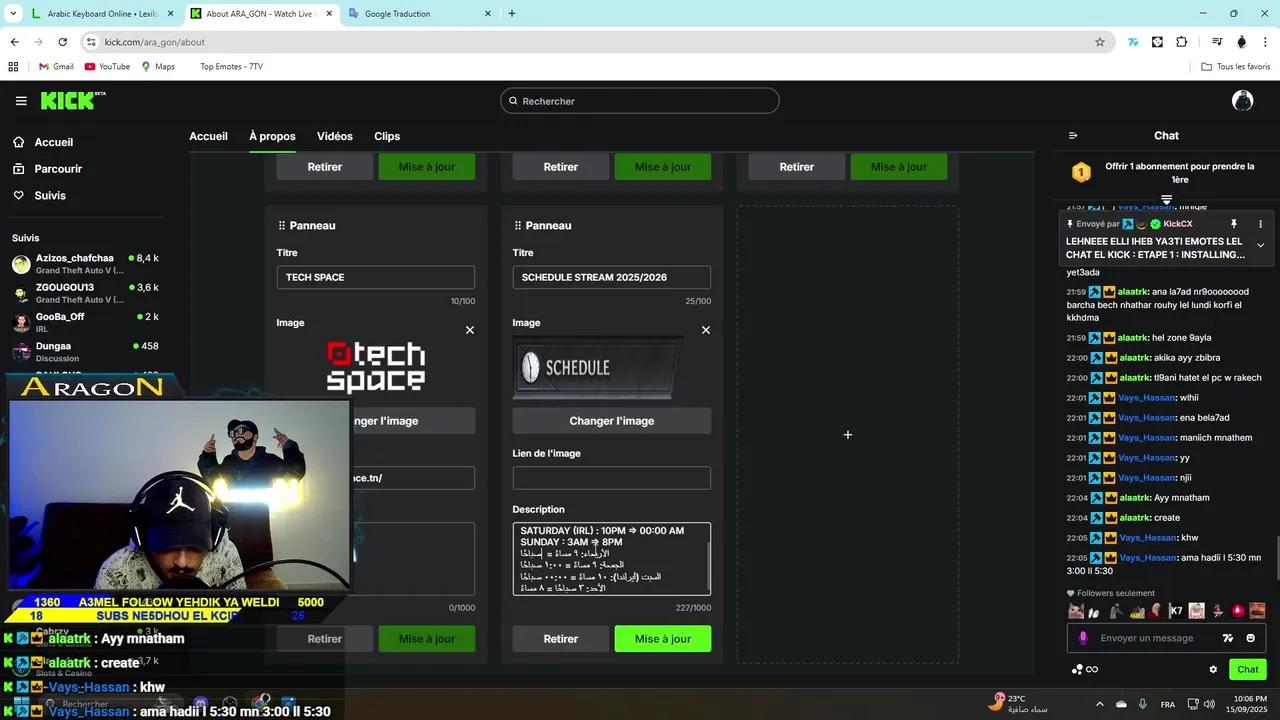This screenshot has height=720, width=1280.
Task: Click Mise à jour under the TECH SPACE panel
Action: (x=427, y=639)
